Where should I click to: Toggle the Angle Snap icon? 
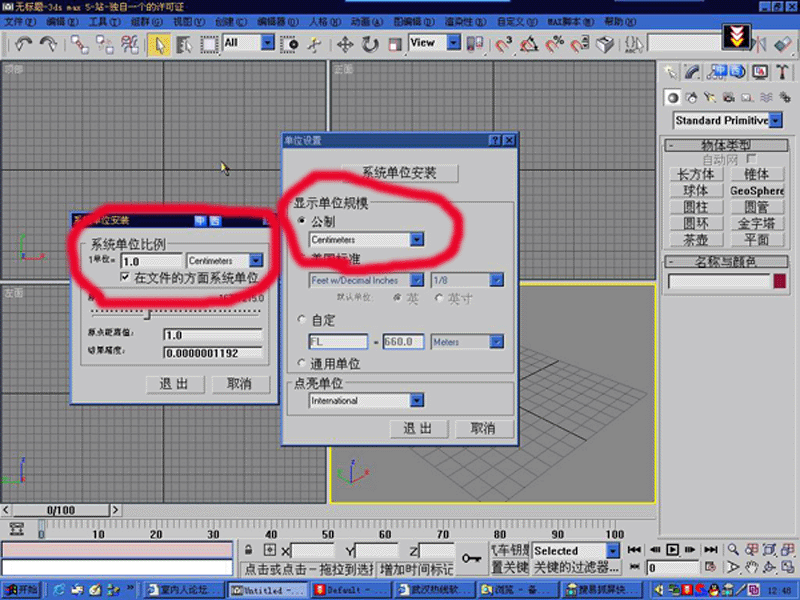(x=529, y=44)
